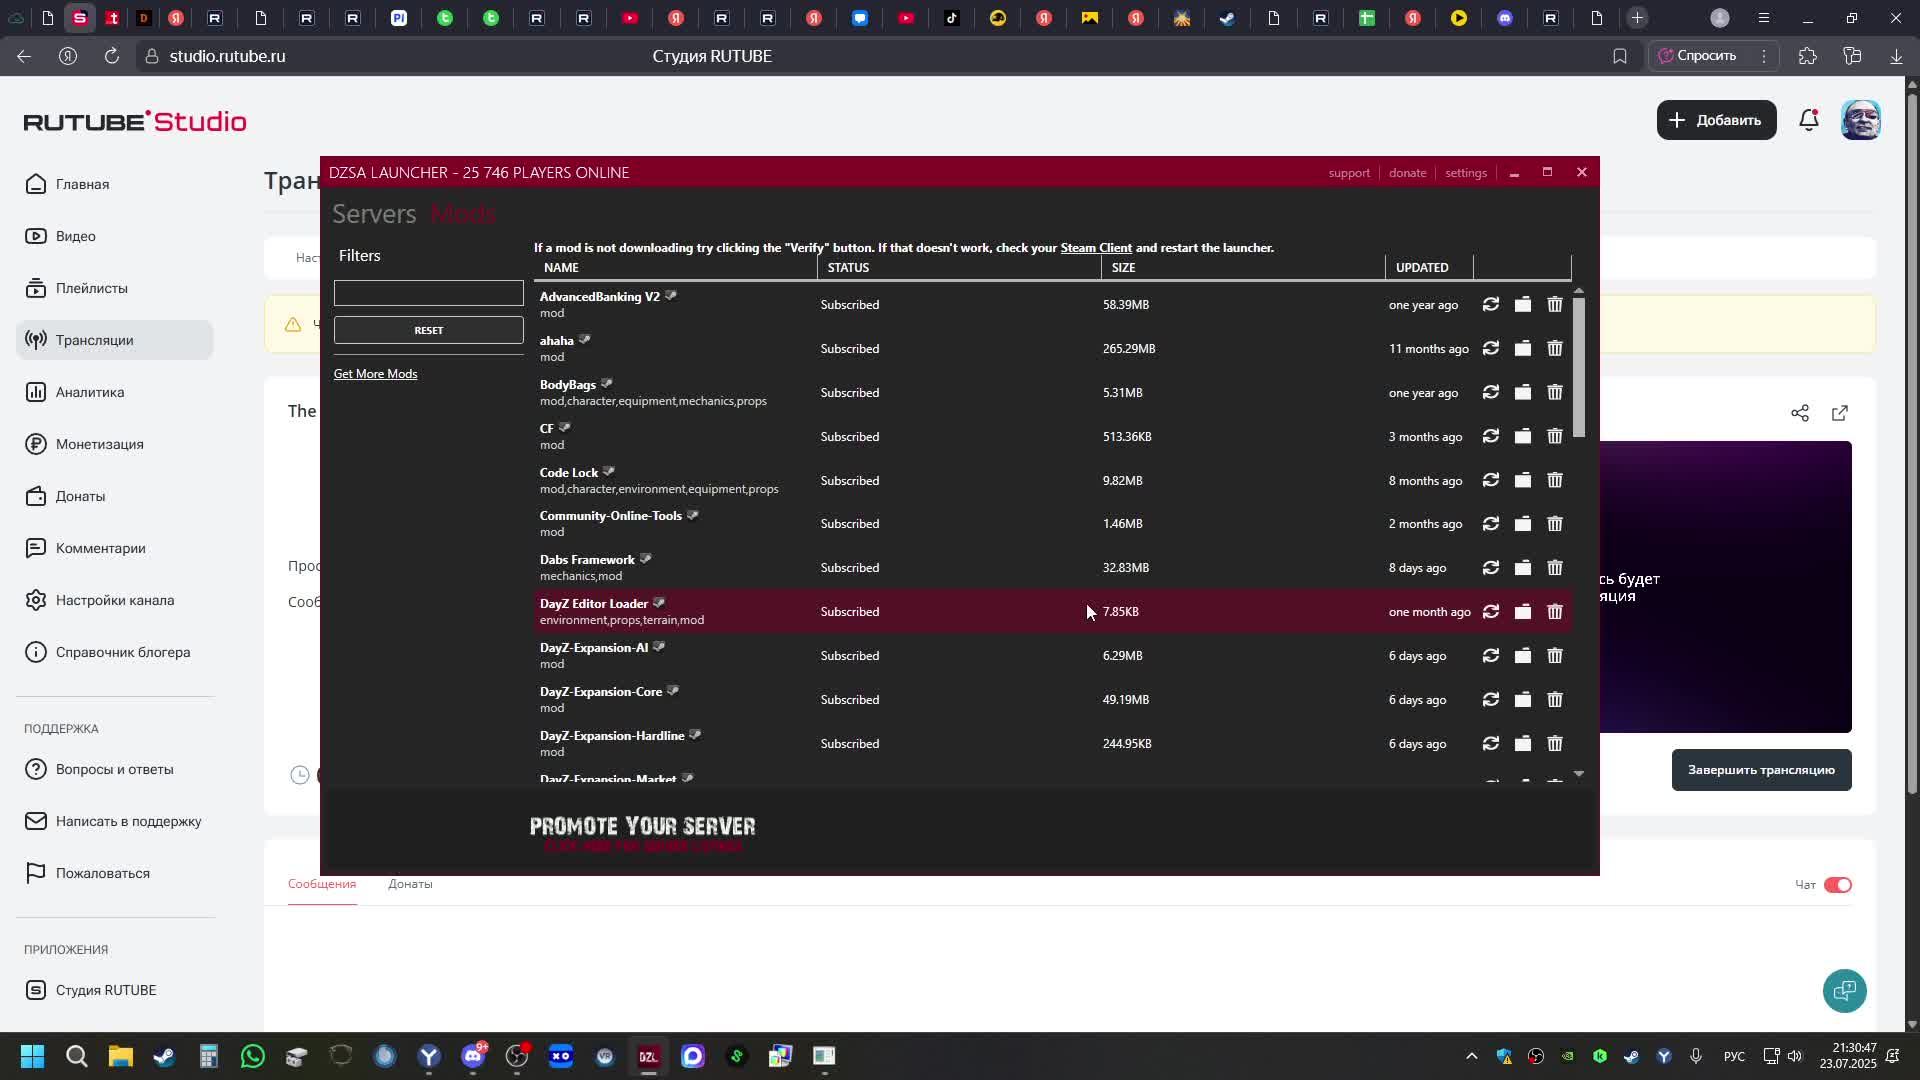The image size is (1920, 1080).
Task: Follow the Get More Mods link
Action: 375,374
